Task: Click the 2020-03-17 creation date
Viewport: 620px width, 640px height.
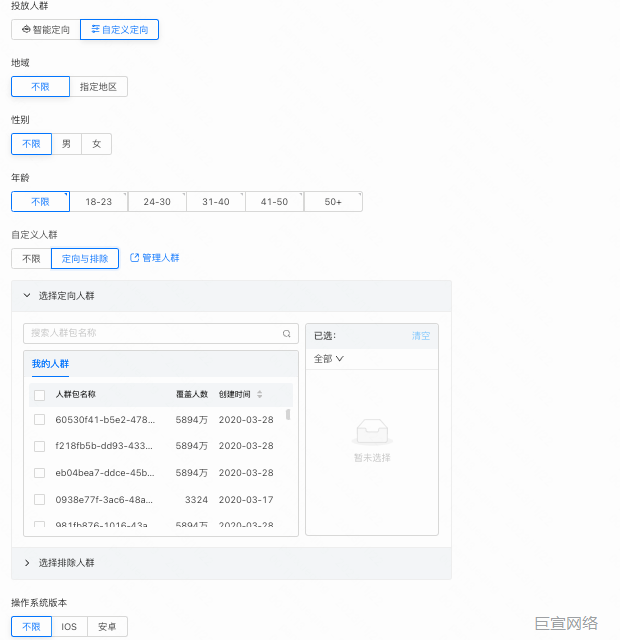Action: click(x=246, y=500)
